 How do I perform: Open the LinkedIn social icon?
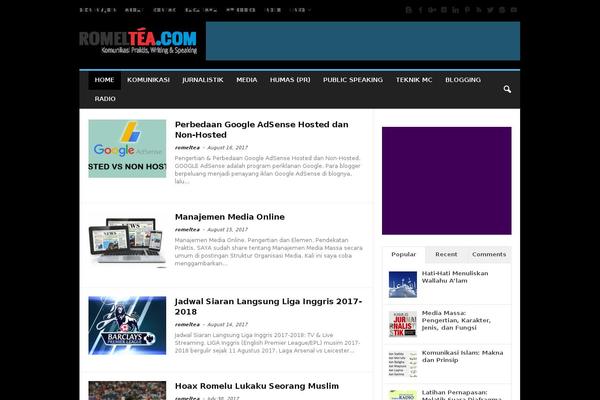pyautogui.click(x=455, y=10)
